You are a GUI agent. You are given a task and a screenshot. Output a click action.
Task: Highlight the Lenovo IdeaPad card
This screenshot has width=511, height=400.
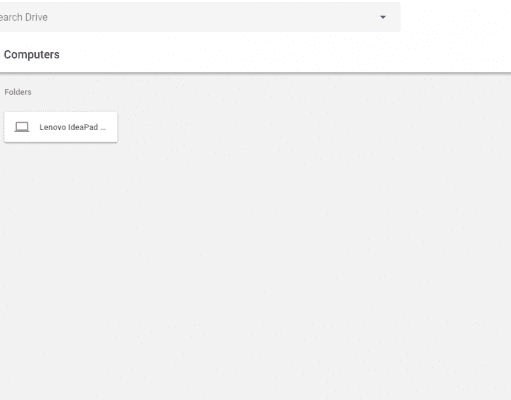point(61,127)
